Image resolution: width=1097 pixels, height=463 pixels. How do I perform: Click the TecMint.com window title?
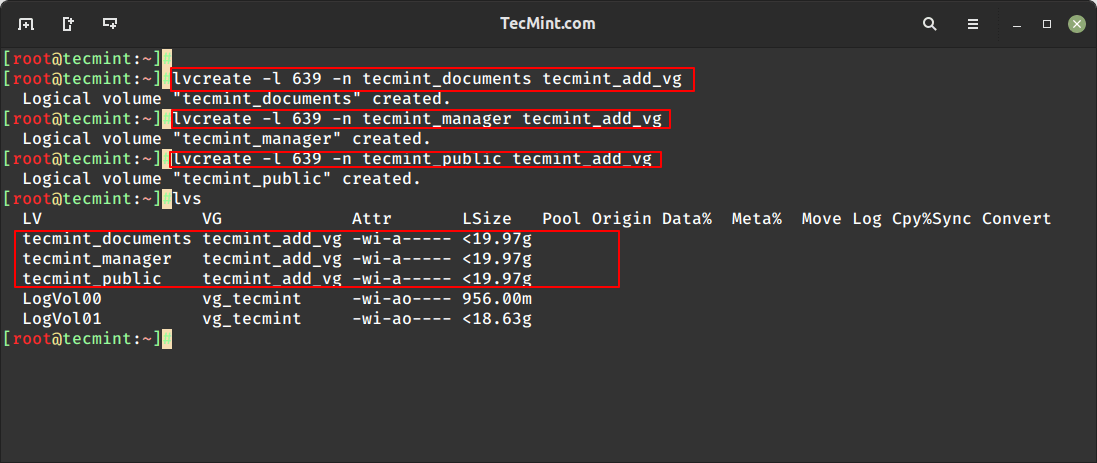pos(548,23)
